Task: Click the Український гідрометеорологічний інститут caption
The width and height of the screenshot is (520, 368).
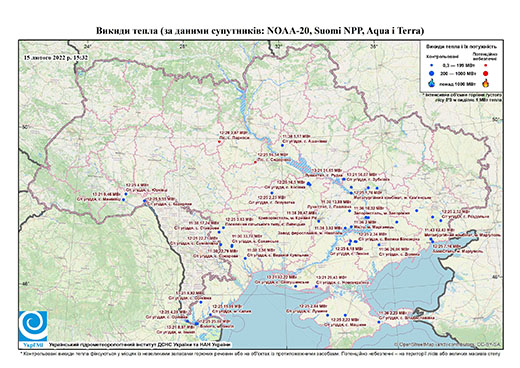Action: (140, 344)
